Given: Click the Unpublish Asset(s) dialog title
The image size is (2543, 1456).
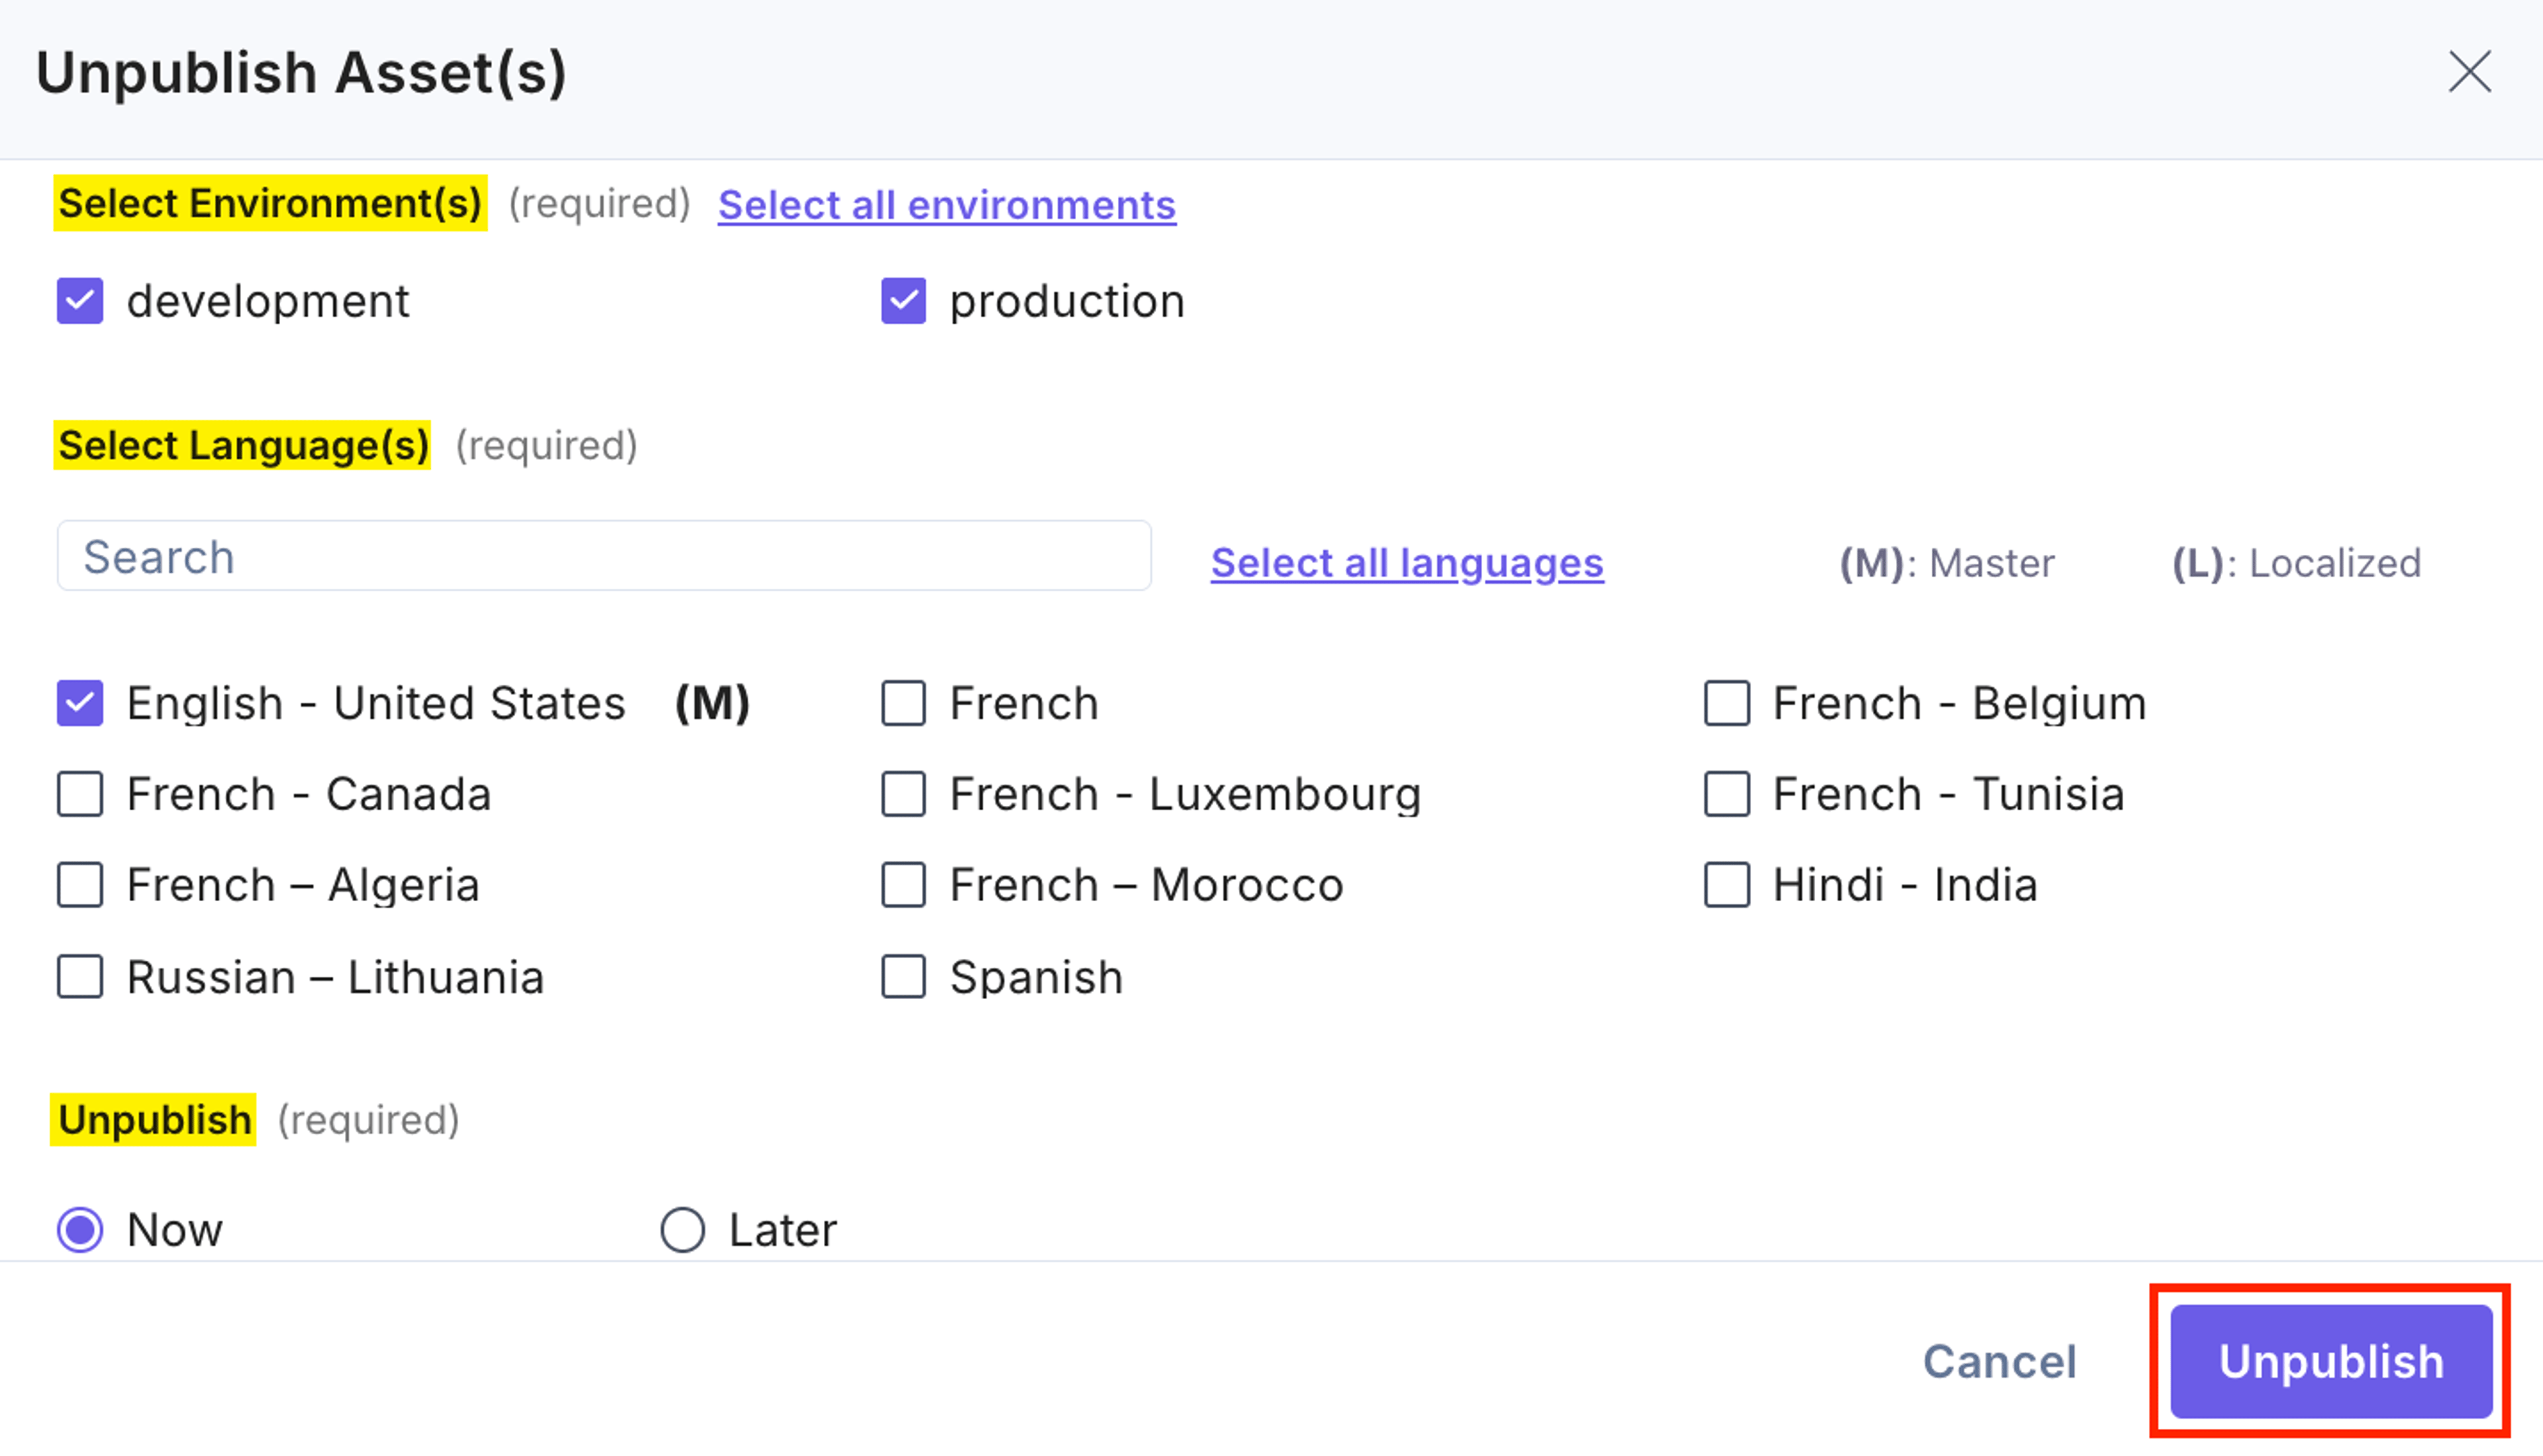Looking at the screenshot, I should [x=301, y=73].
